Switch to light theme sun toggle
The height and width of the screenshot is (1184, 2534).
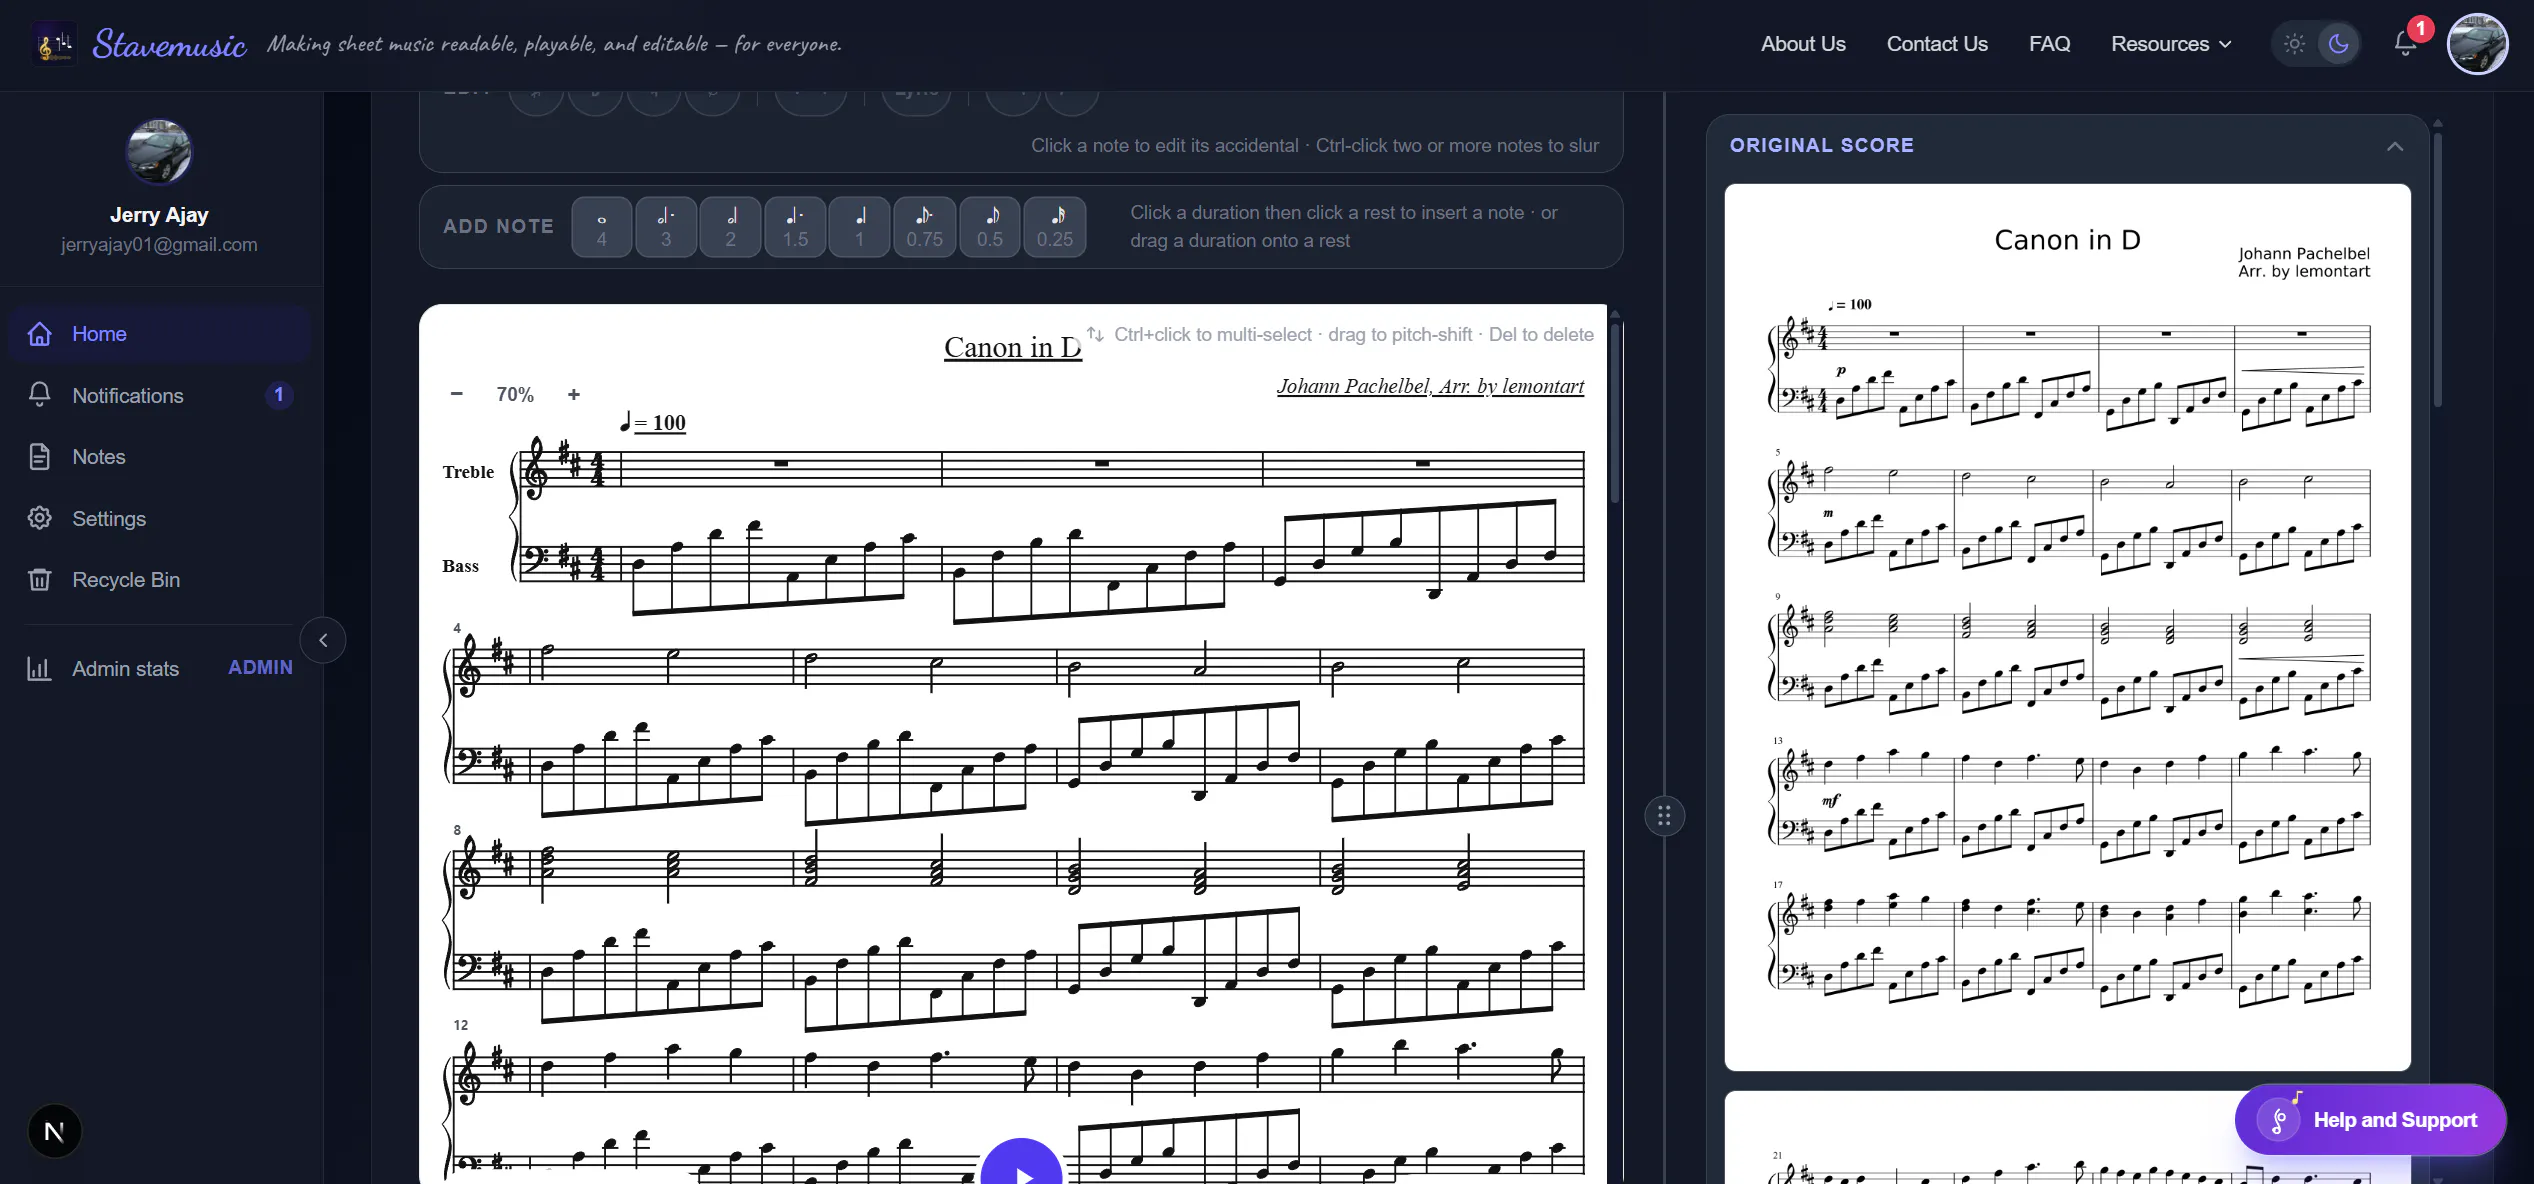[2295, 44]
